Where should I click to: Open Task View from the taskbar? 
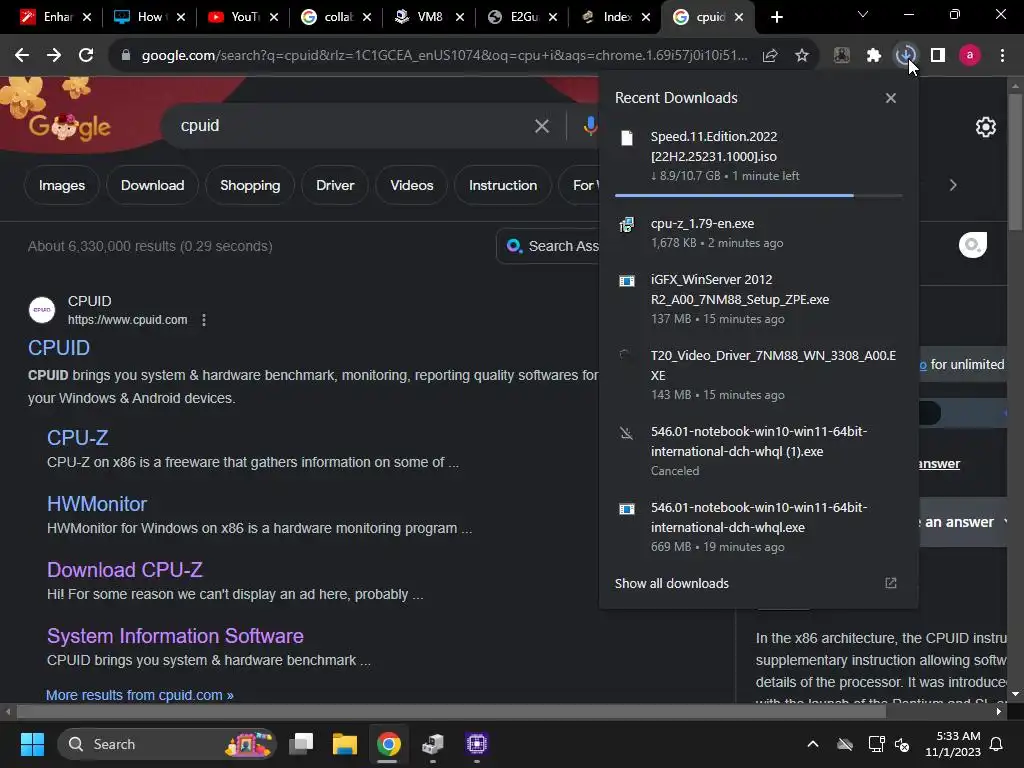pos(302,744)
